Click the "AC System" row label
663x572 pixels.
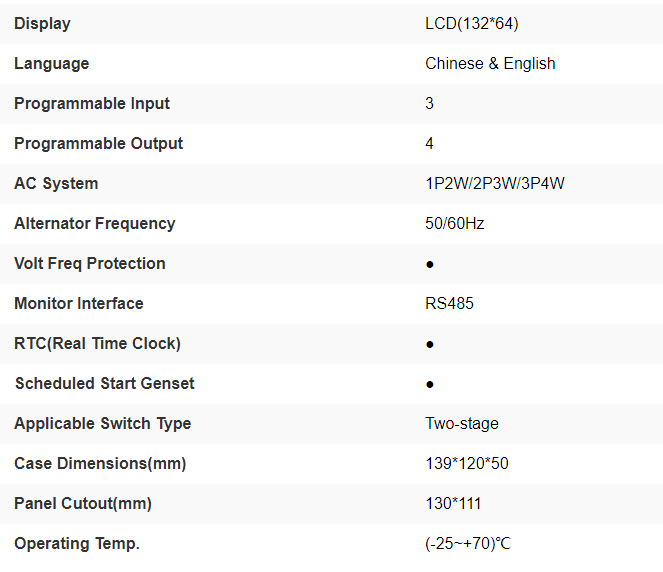coord(56,183)
